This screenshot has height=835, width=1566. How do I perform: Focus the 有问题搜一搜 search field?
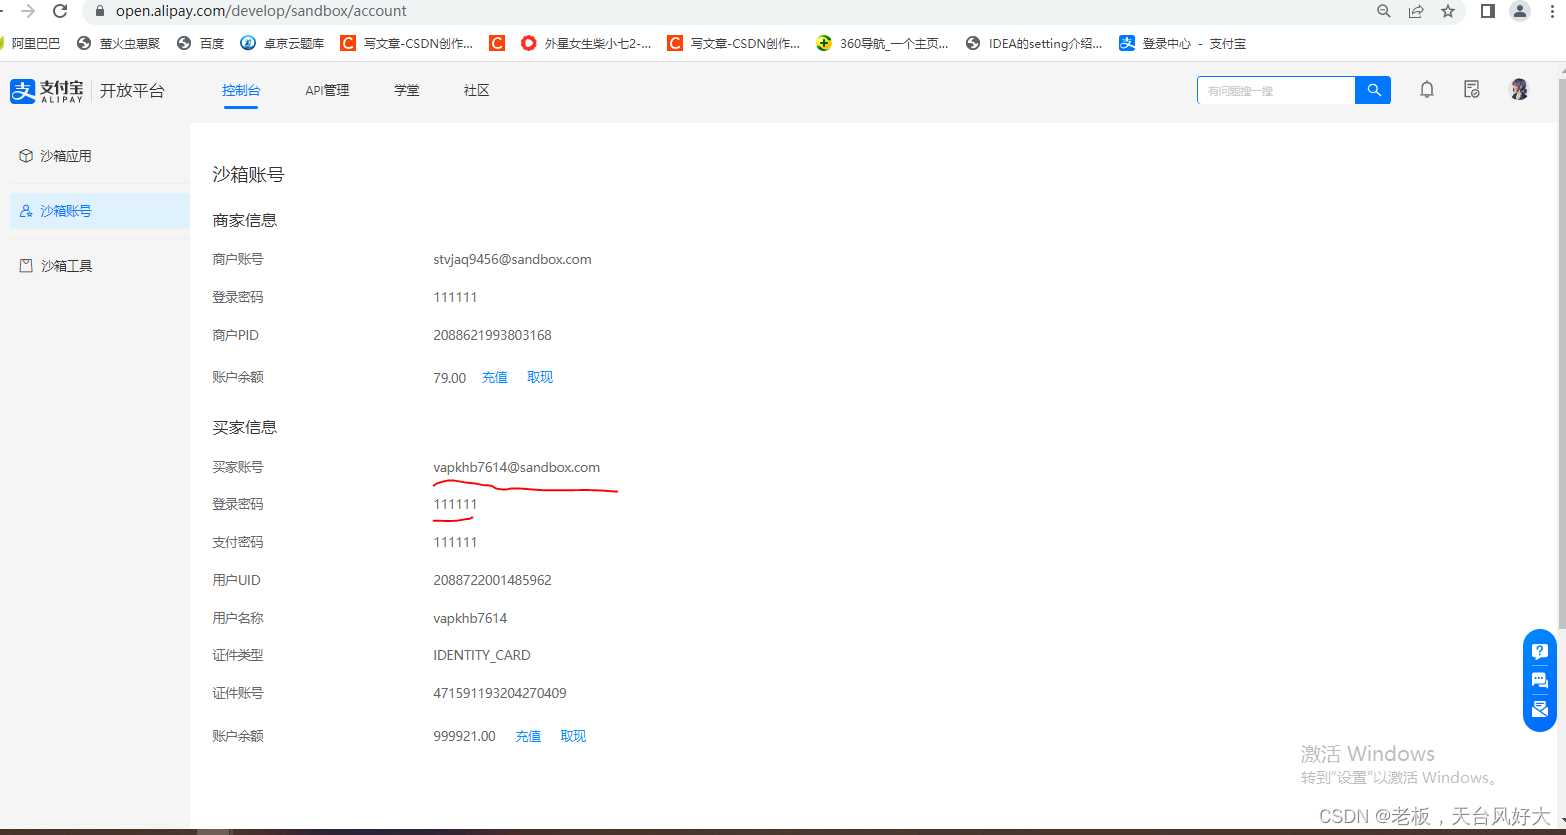(x=1276, y=90)
